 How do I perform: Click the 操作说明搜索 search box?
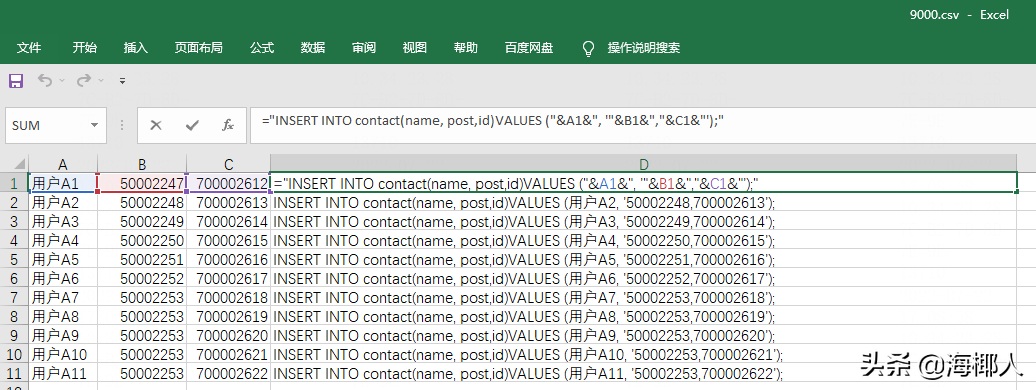pos(644,48)
